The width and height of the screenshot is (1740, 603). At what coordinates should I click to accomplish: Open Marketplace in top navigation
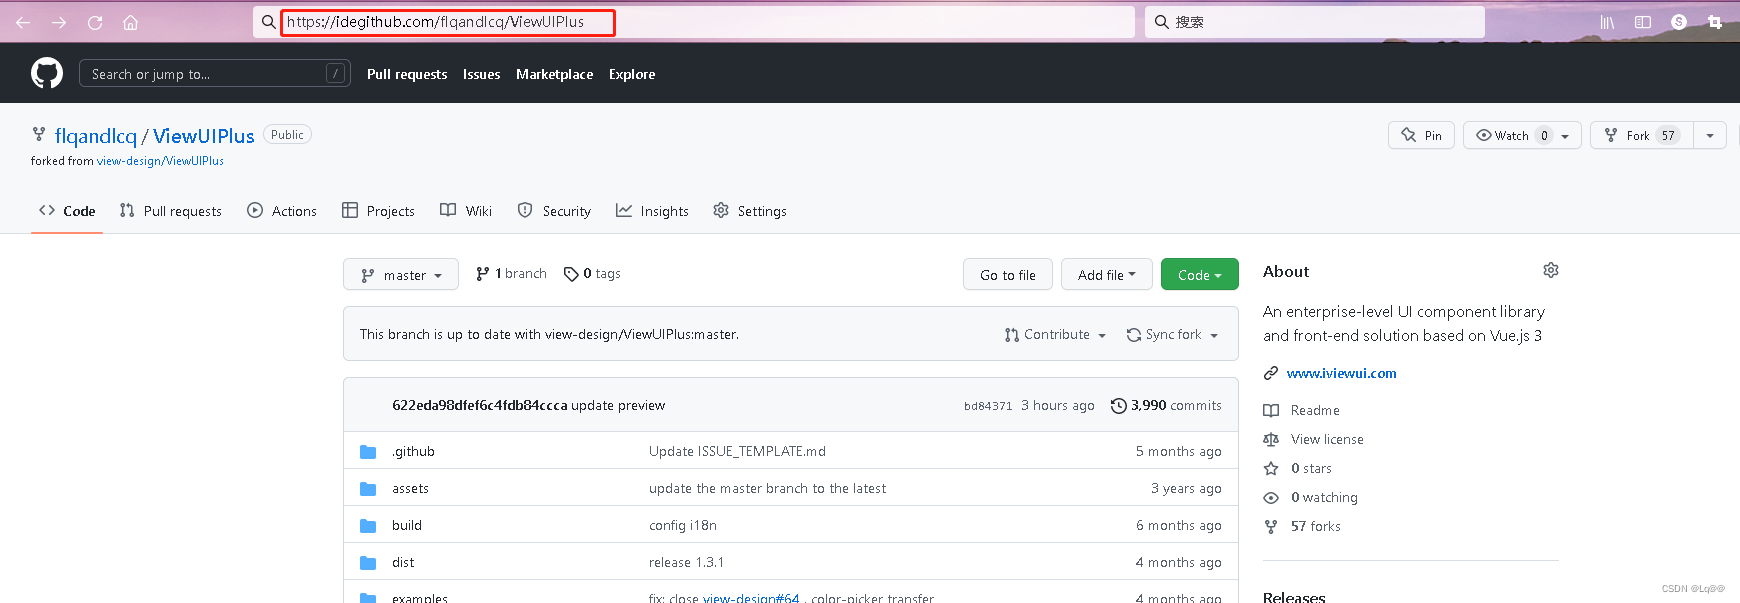coord(554,74)
